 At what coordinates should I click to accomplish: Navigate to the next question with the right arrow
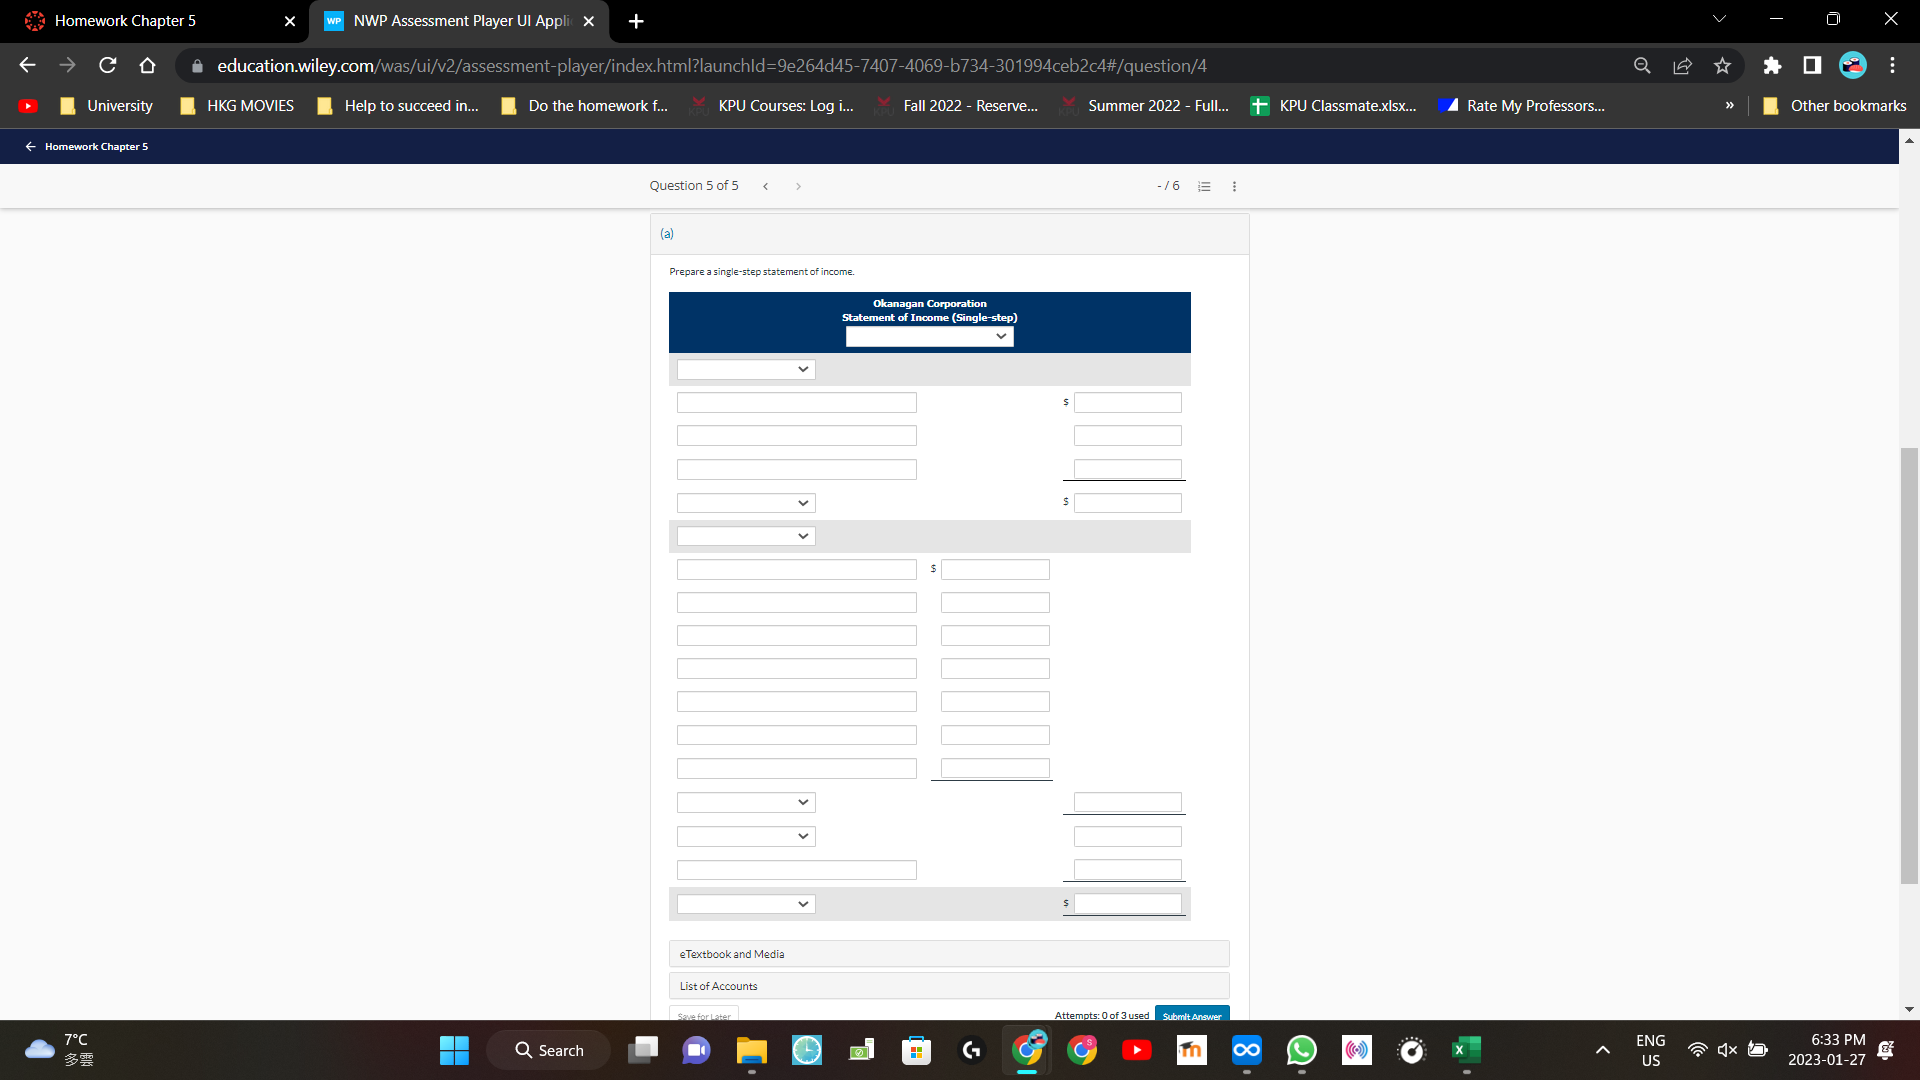click(798, 186)
